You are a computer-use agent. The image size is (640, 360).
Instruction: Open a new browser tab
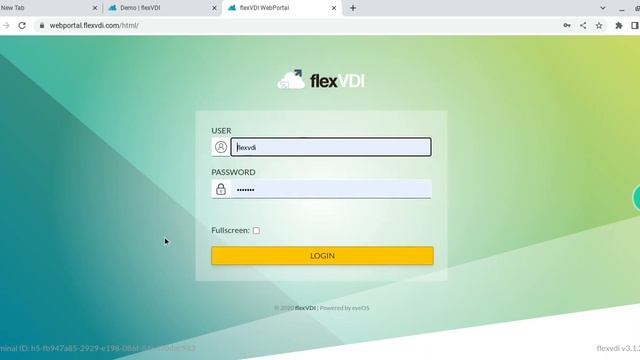[x=353, y=8]
